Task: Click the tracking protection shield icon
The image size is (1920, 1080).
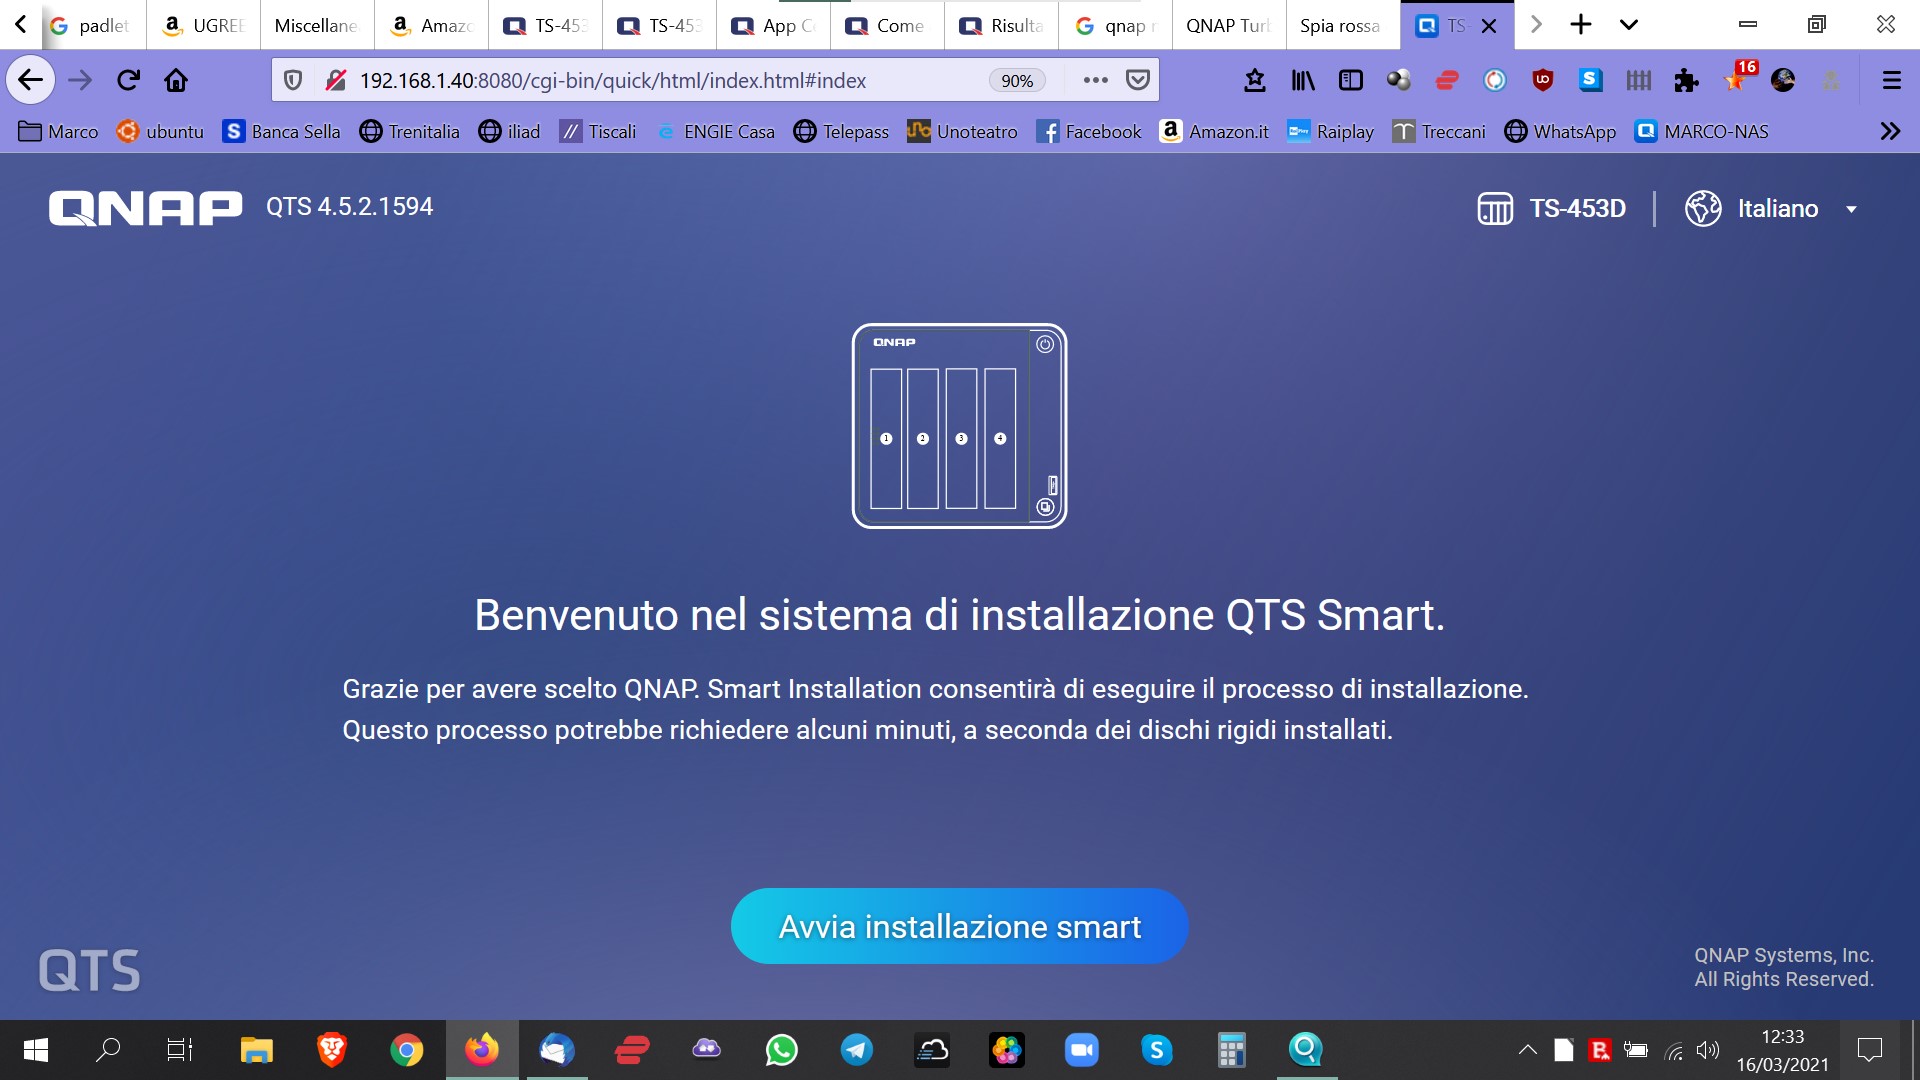Action: [293, 80]
